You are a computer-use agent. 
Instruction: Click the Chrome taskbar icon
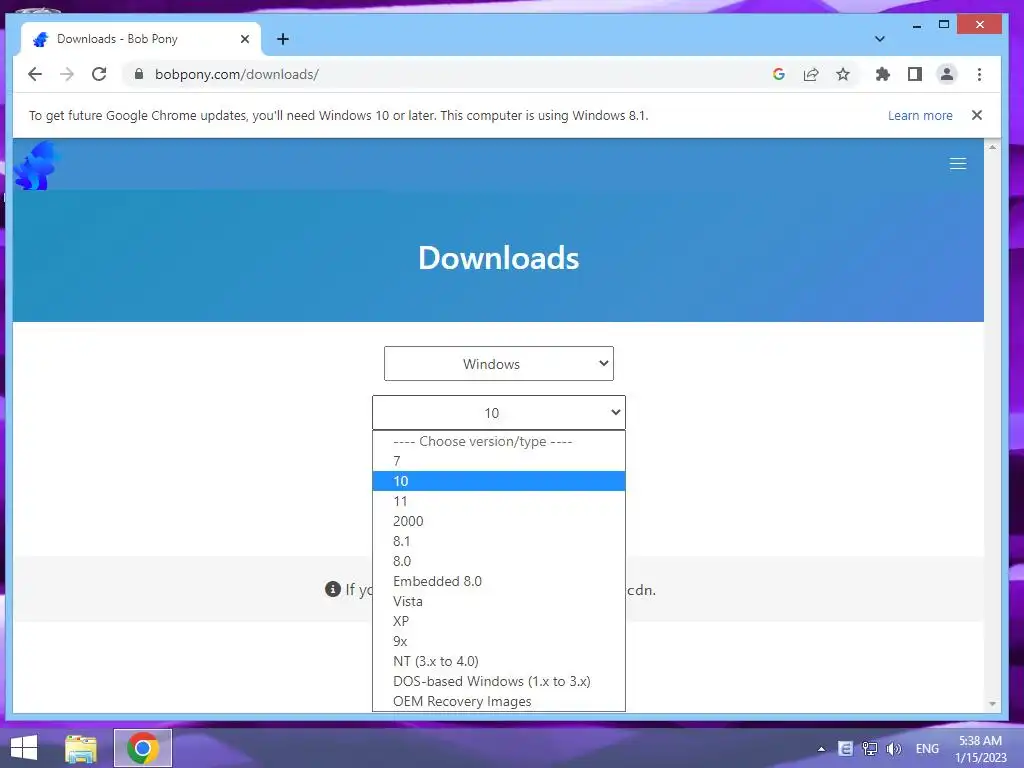(143, 748)
